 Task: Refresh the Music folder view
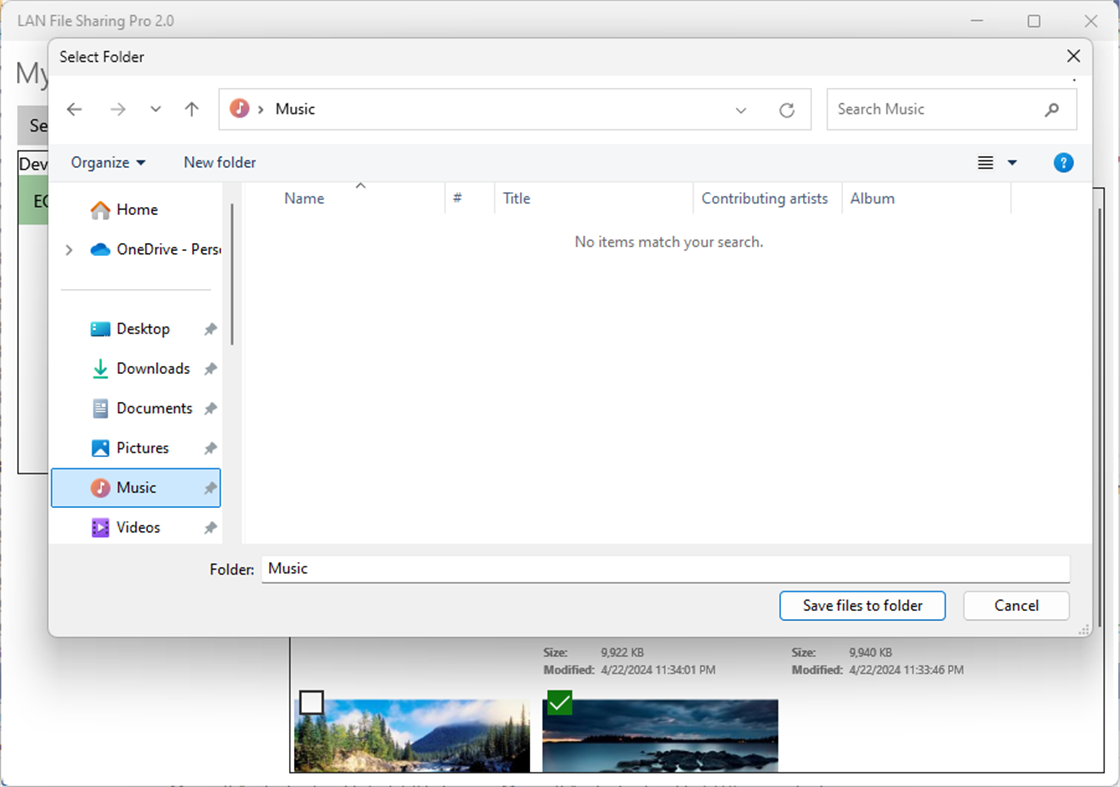787,109
